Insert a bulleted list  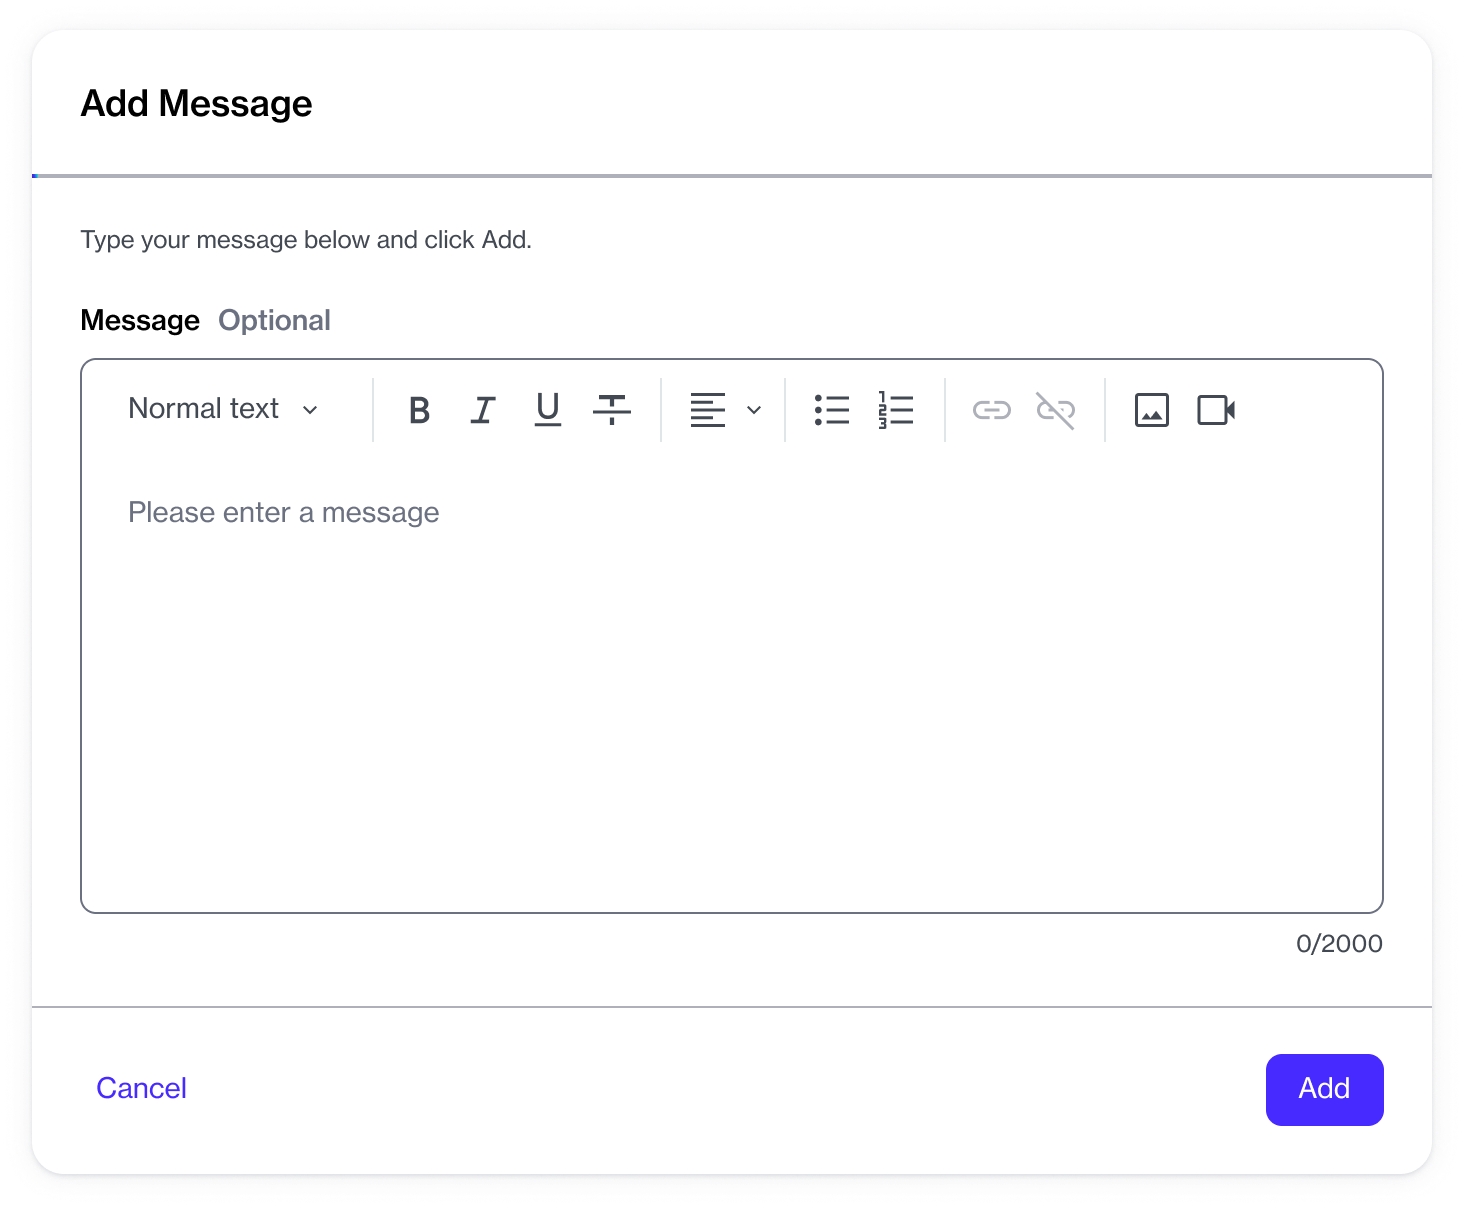[x=831, y=410]
